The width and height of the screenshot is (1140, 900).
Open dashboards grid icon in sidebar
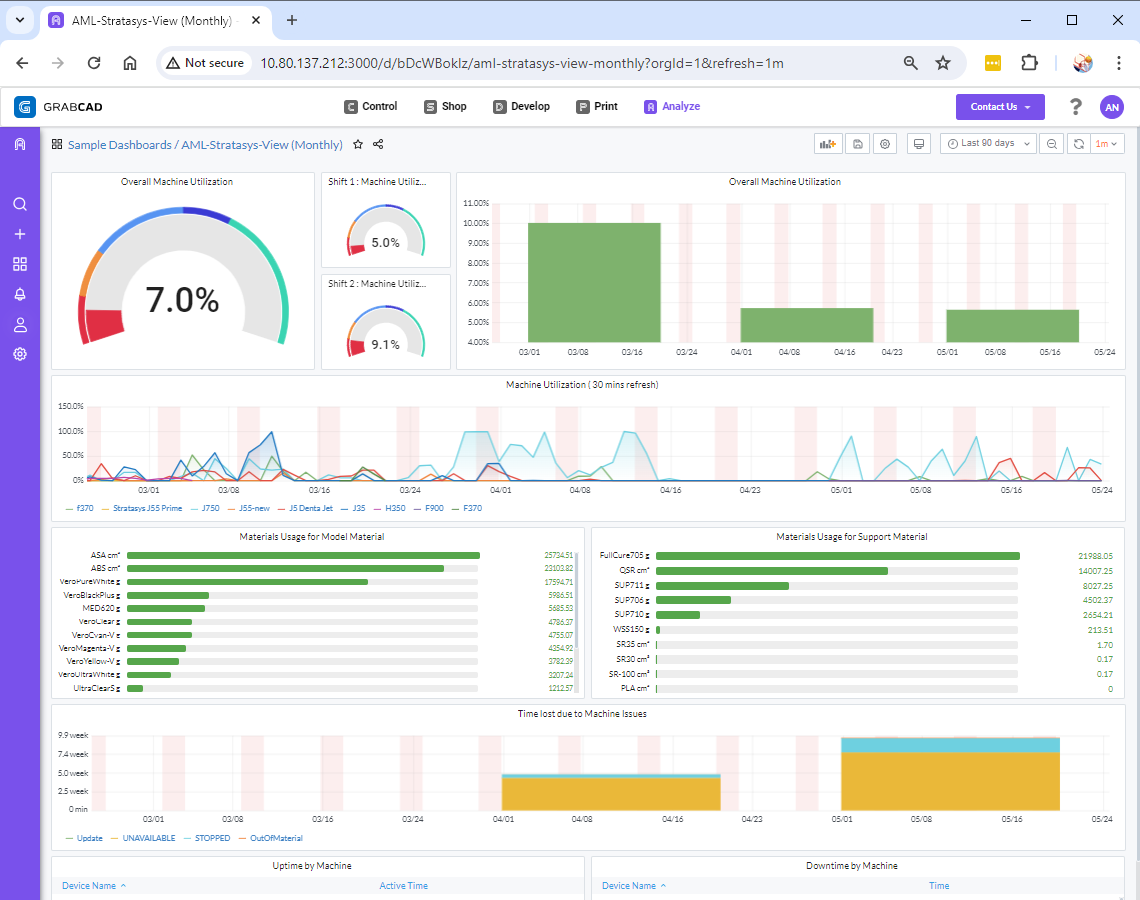(20, 264)
